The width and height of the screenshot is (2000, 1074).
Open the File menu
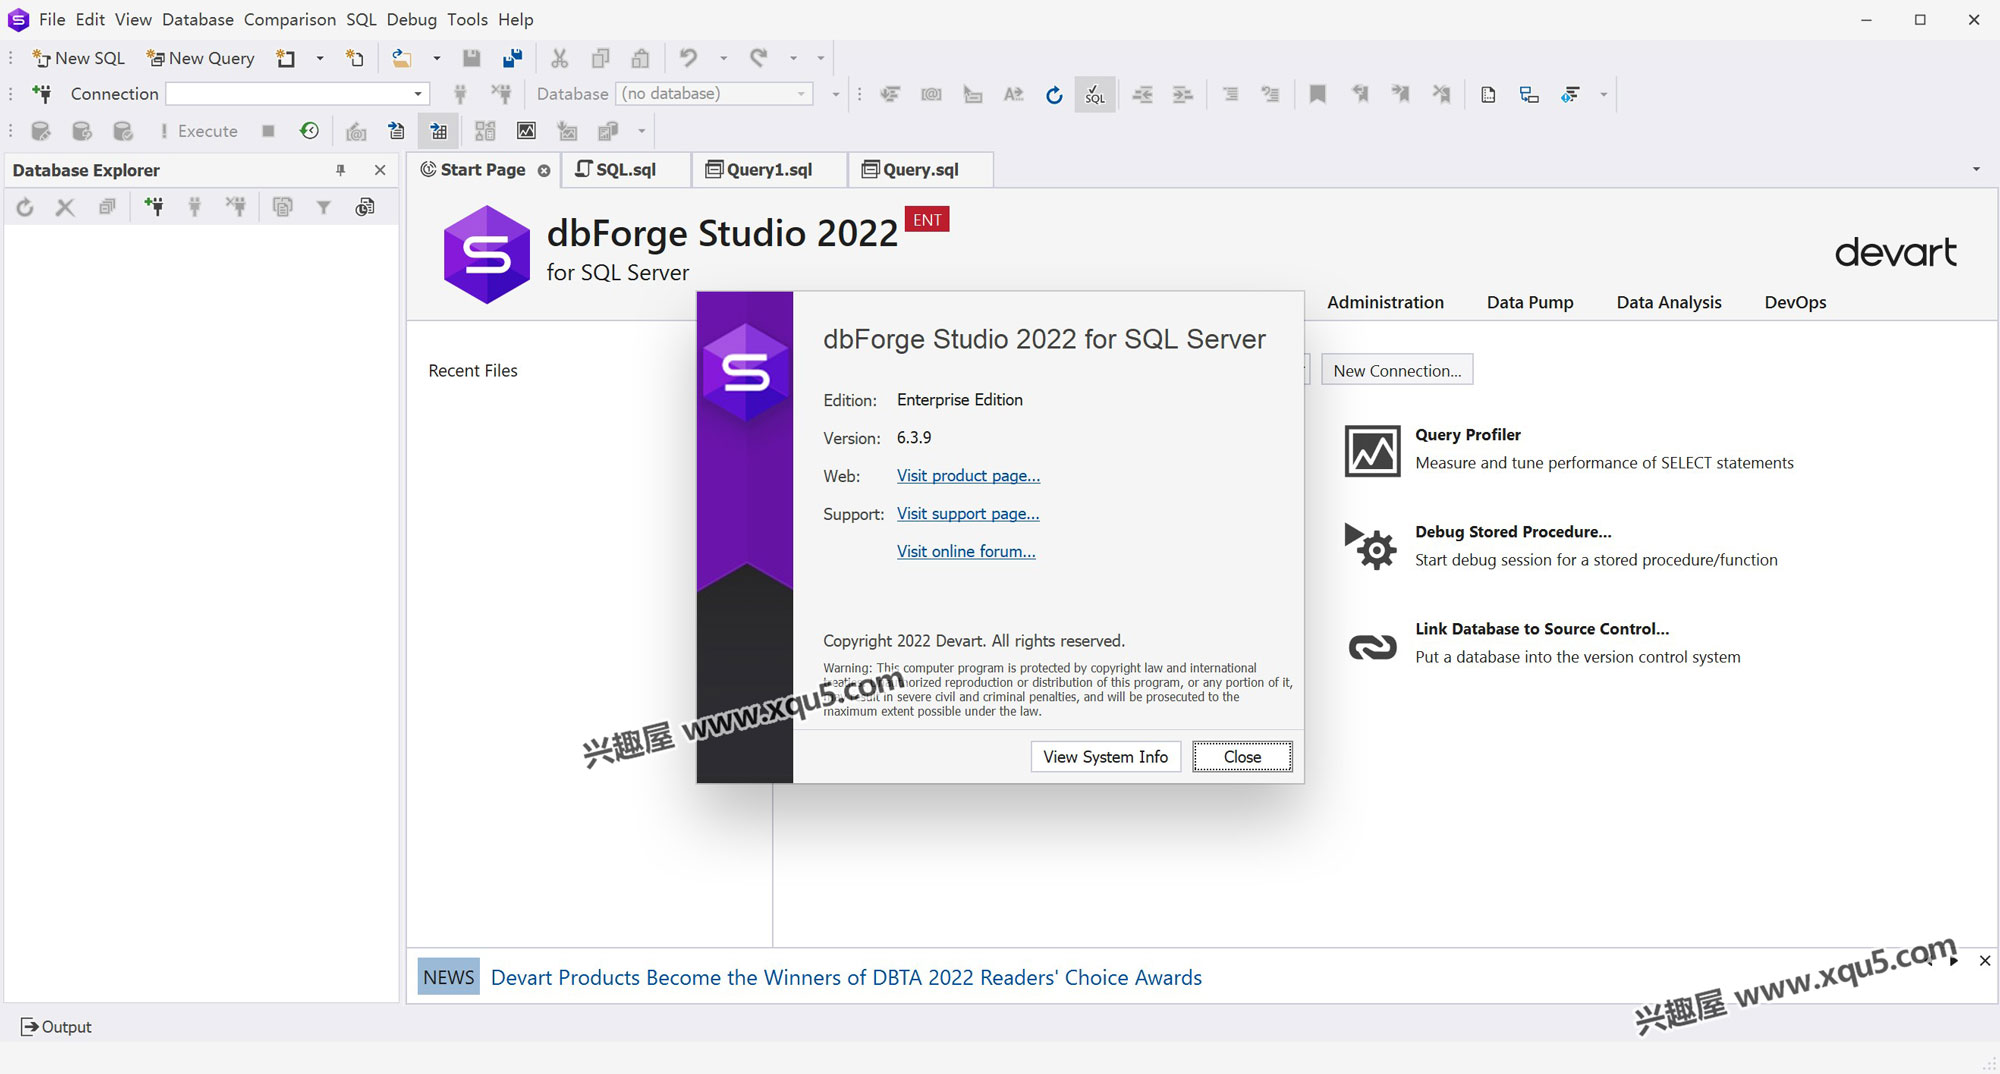(52, 19)
